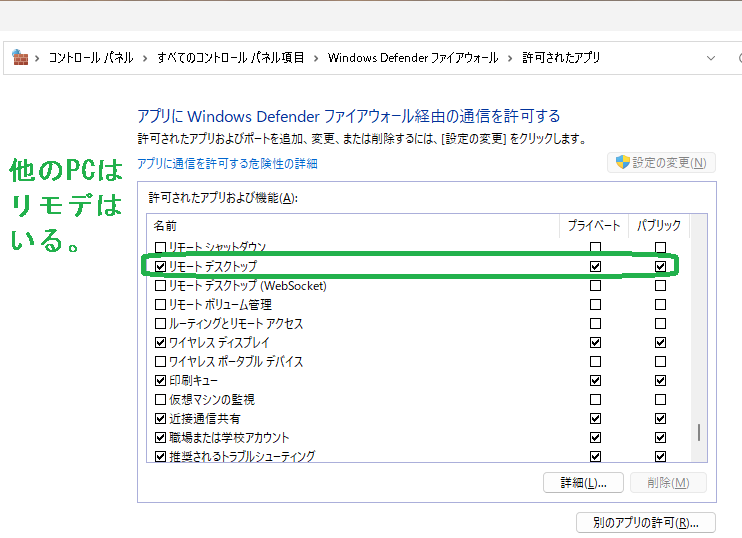Uncheck 印刷キュー name checkbox

tap(160, 381)
